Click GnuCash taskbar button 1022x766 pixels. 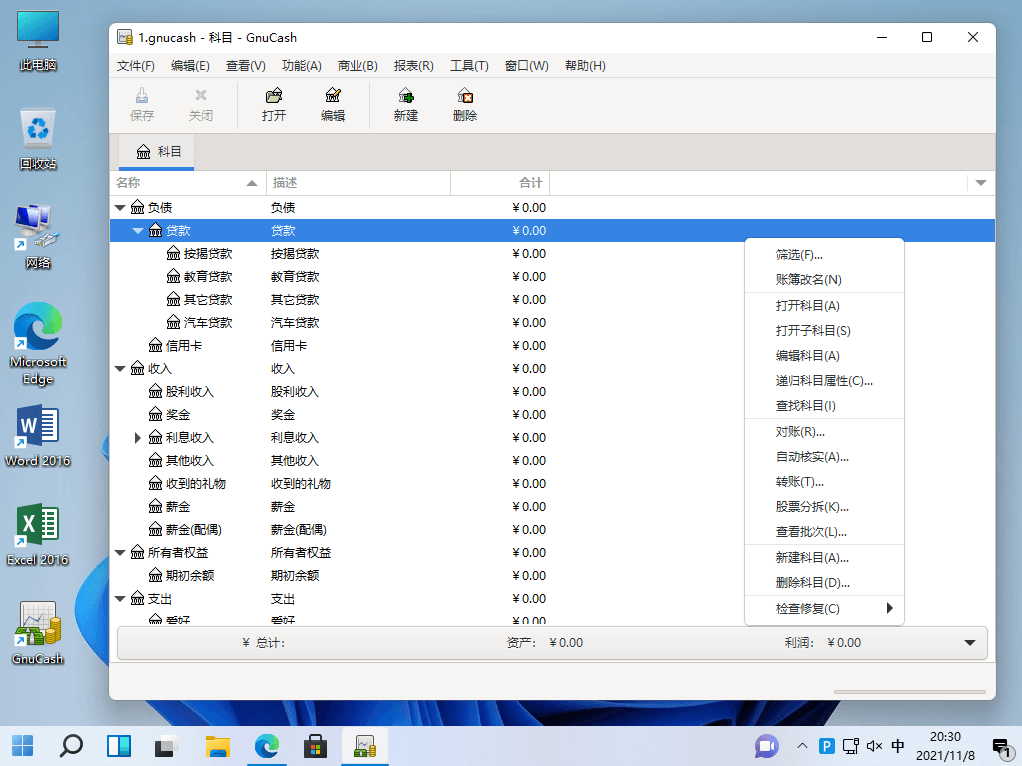point(364,746)
